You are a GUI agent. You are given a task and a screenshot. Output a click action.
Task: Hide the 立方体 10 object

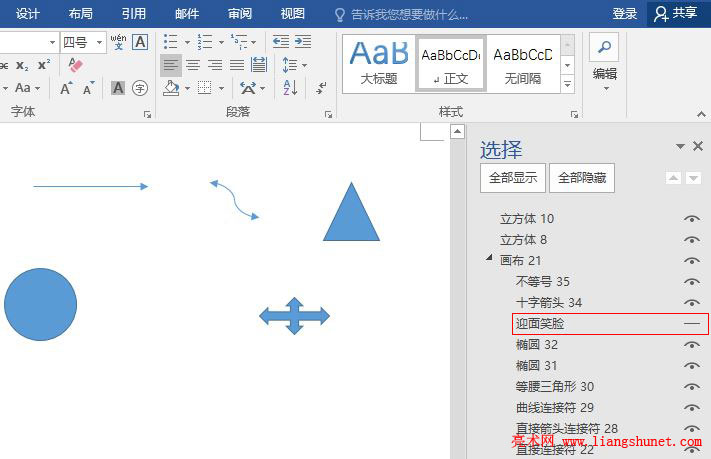point(692,219)
